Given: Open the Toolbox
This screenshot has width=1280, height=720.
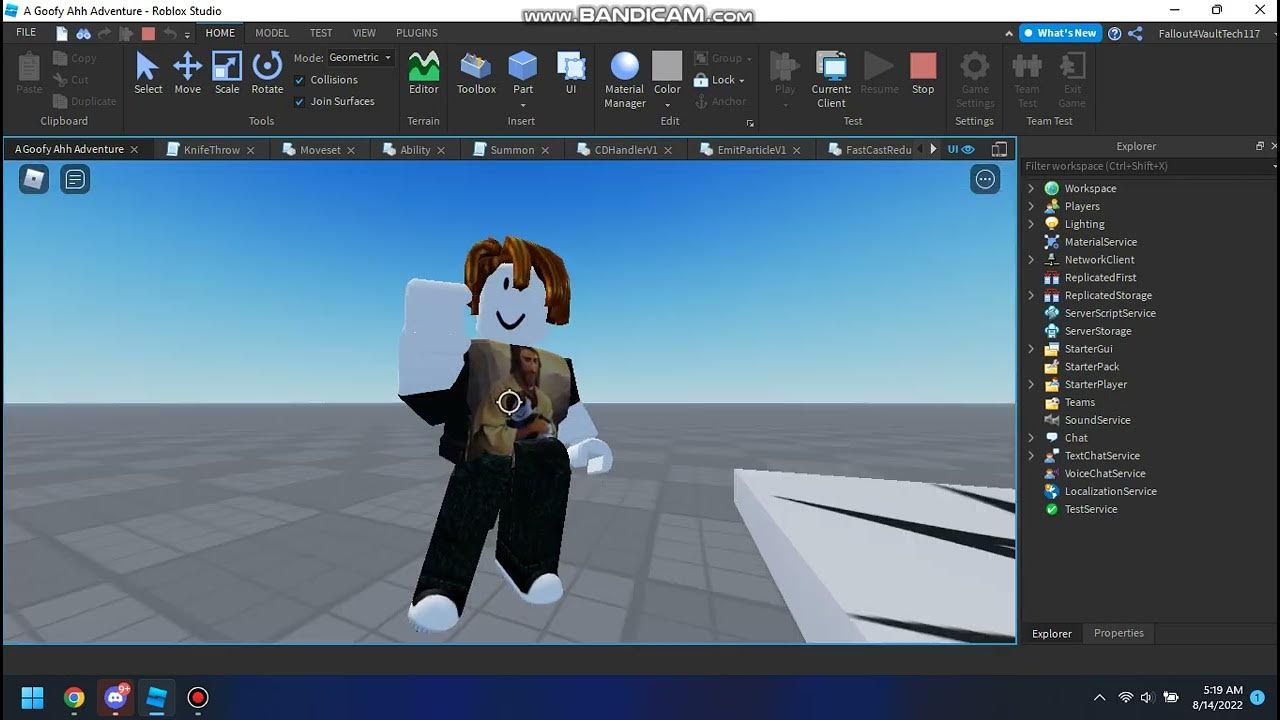Looking at the screenshot, I should point(476,74).
